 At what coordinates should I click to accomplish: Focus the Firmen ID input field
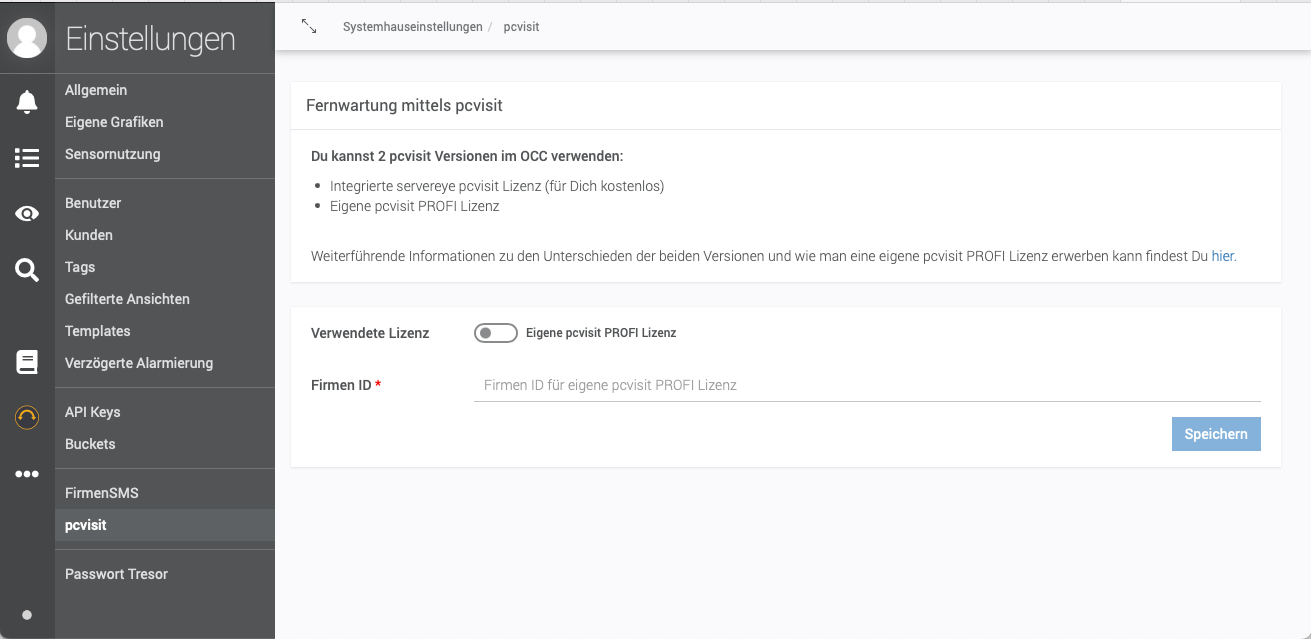(867, 385)
